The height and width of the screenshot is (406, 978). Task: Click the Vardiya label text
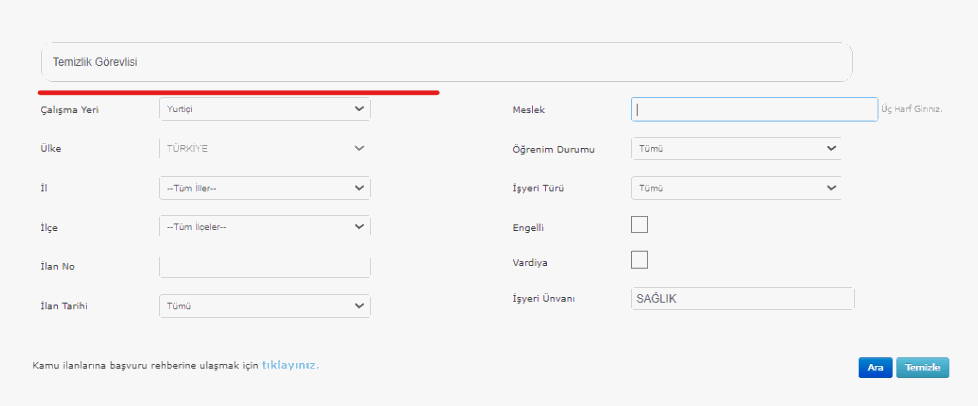530,263
